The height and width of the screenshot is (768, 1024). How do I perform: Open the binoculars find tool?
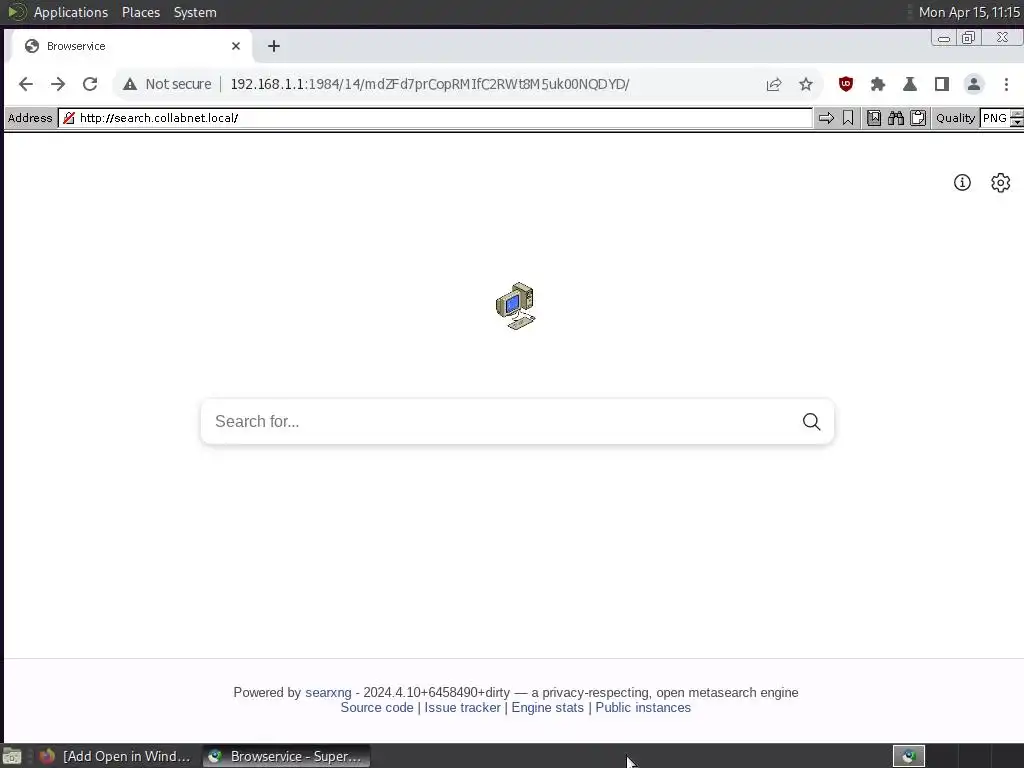(895, 118)
